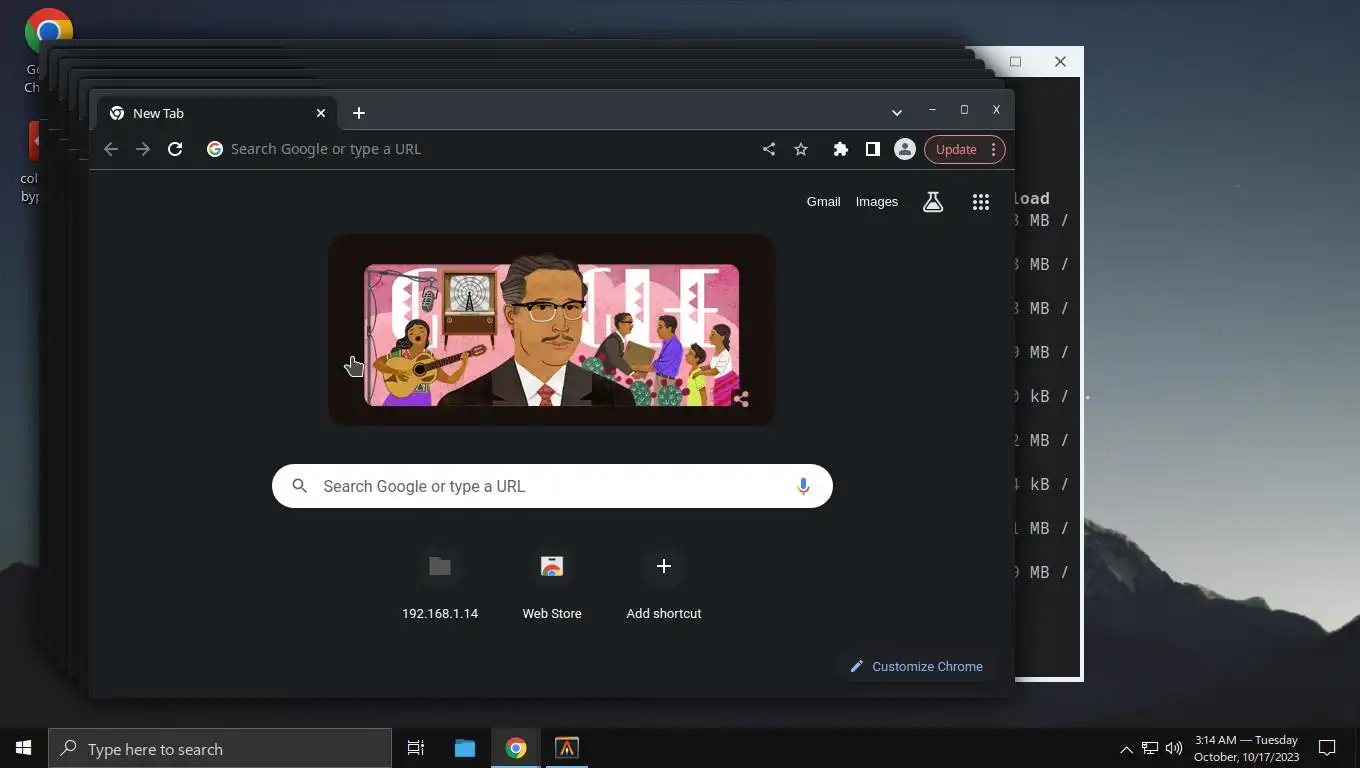Click Customize Chrome button
Image resolution: width=1360 pixels, height=768 pixels.
[x=916, y=666]
